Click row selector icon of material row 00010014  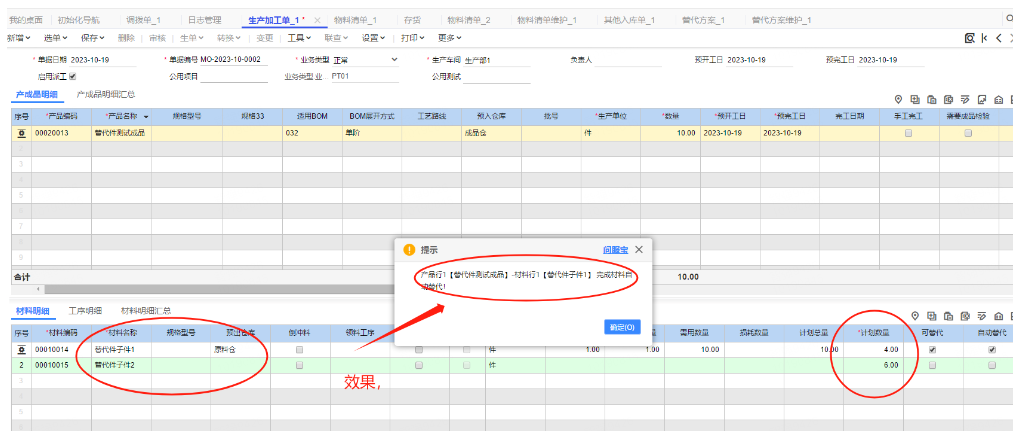click(x=21, y=349)
